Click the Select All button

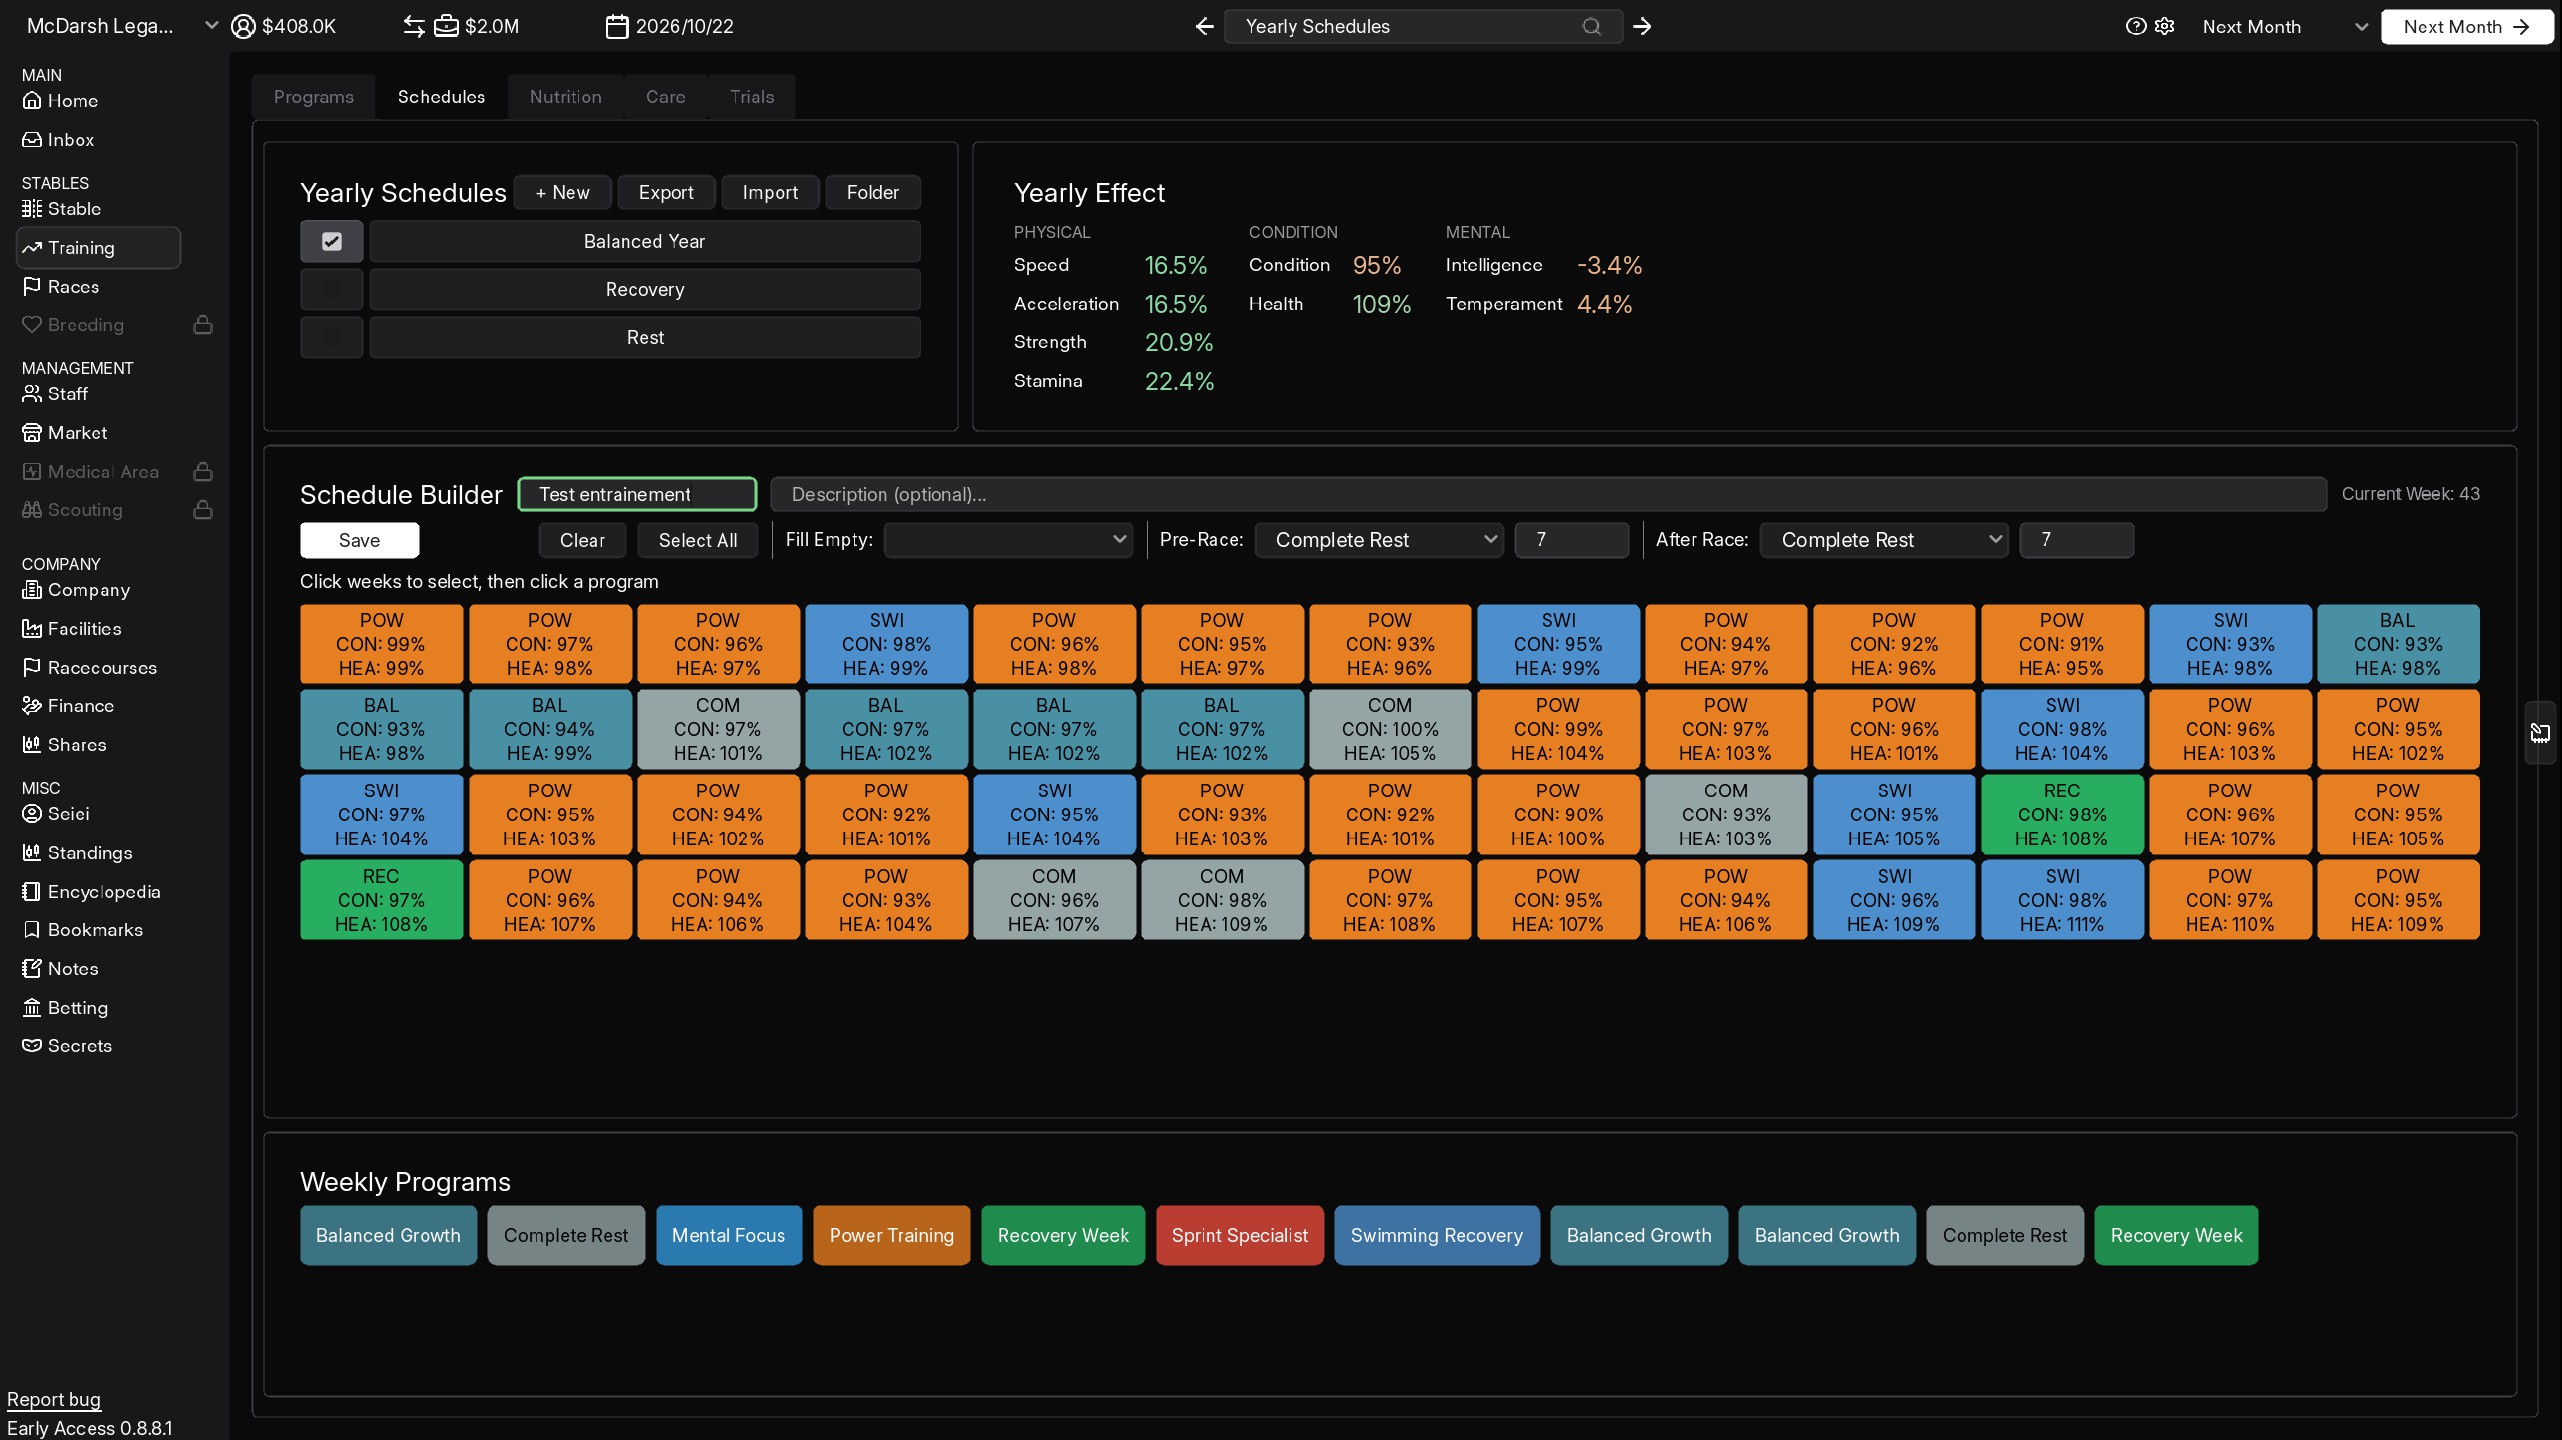pos(697,540)
